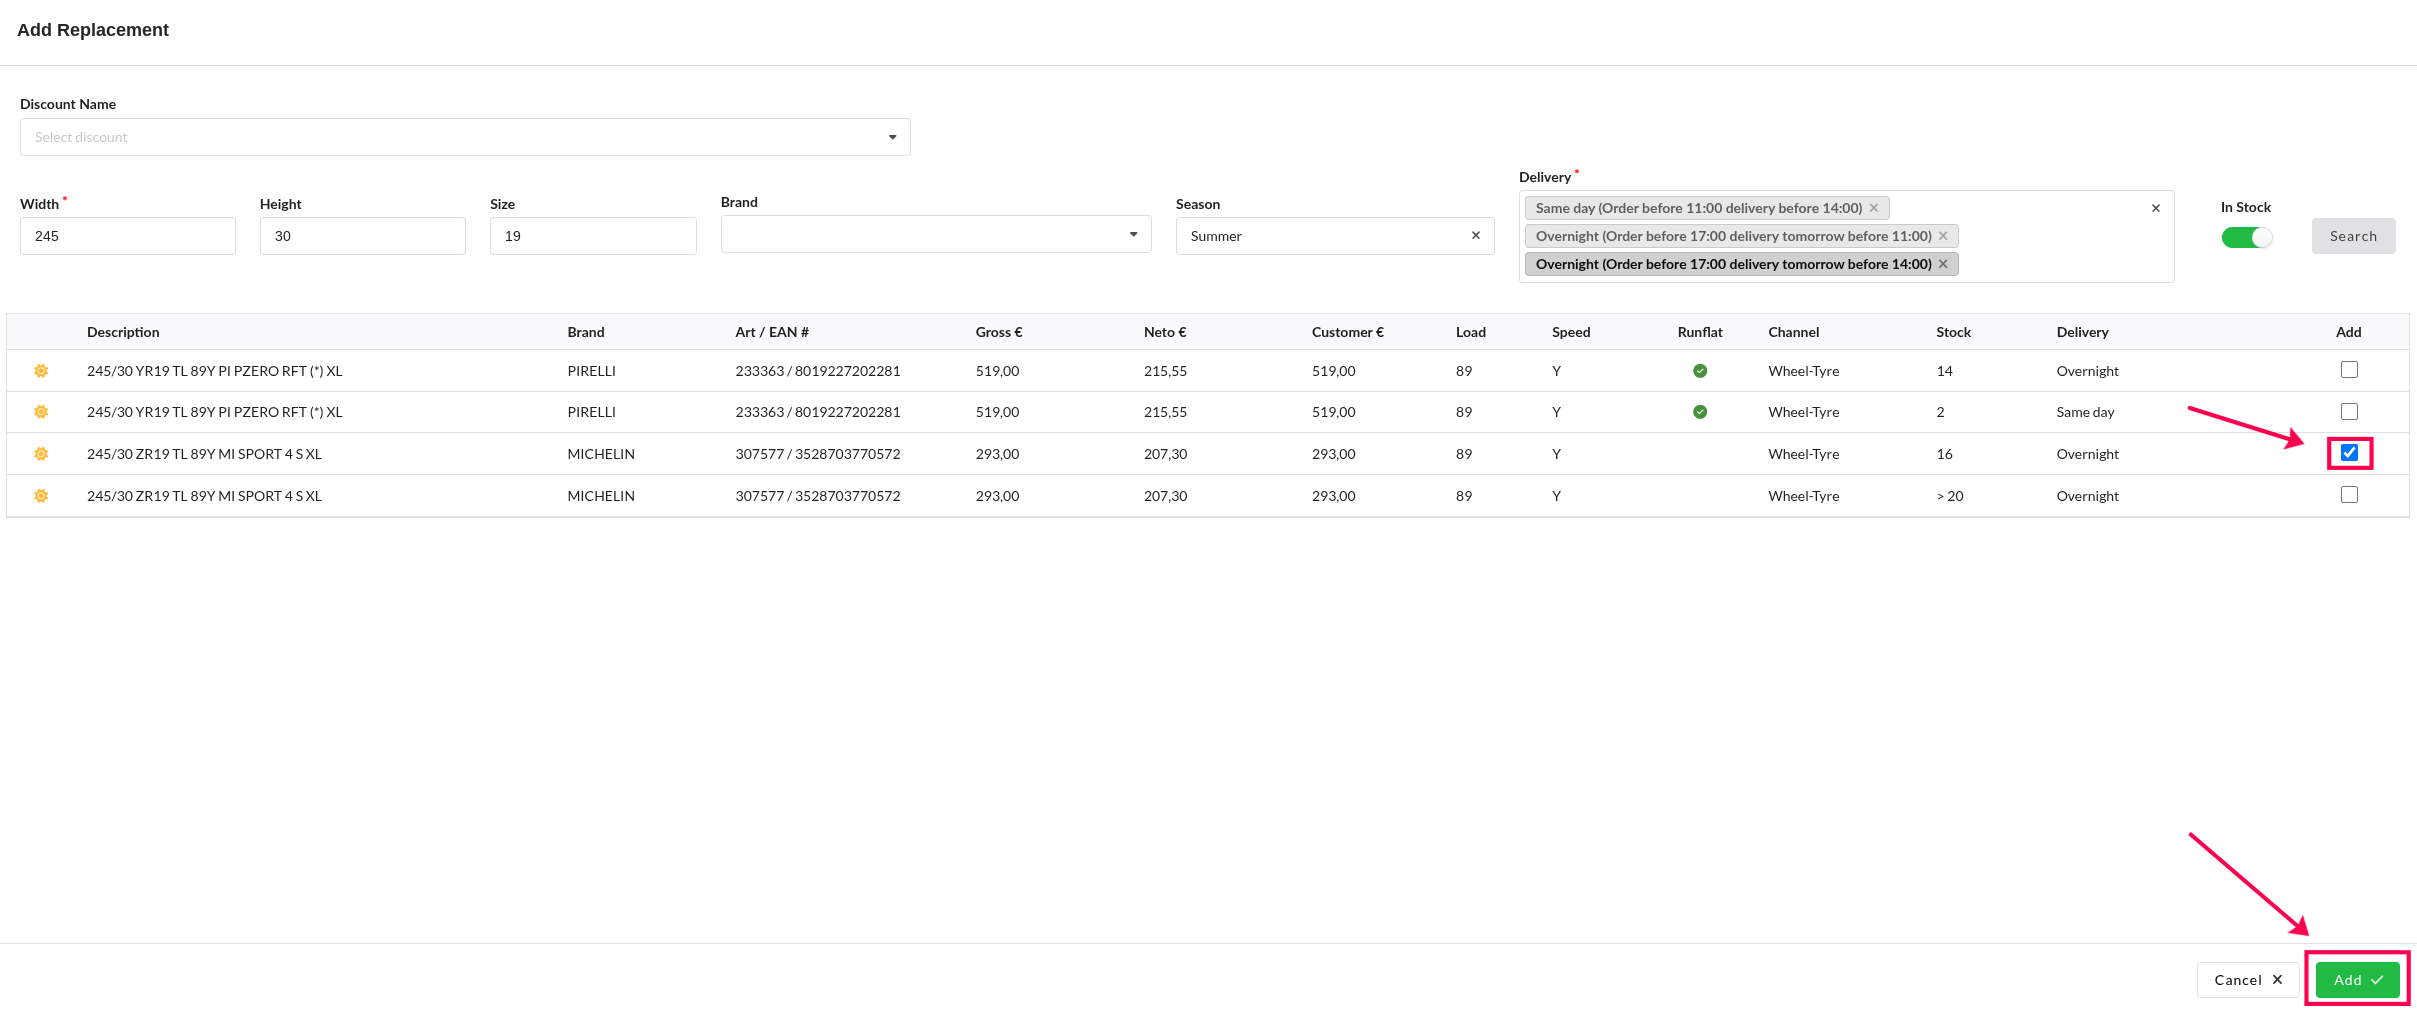Check Add box for Pirelli stock 14 row
The height and width of the screenshot is (1009, 2417).
(2349, 370)
